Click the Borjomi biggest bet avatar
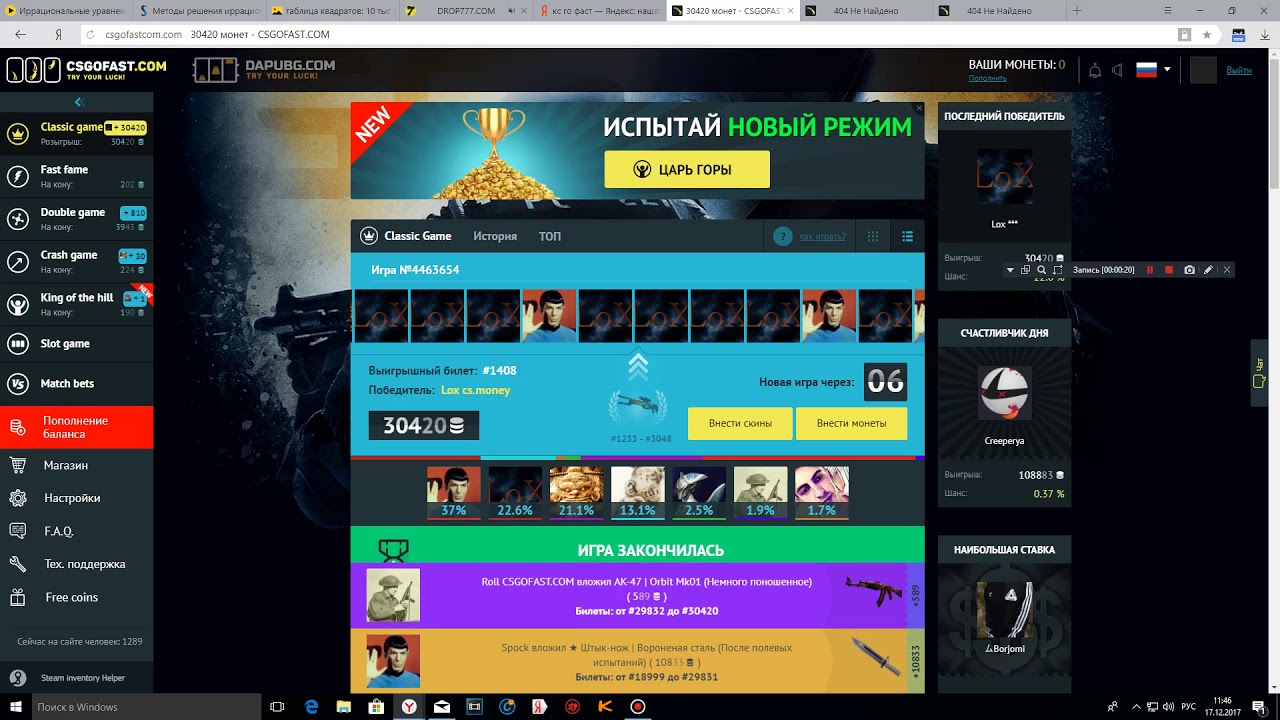The height and width of the screenshot is (720, 1280). tap(1004, 609)
